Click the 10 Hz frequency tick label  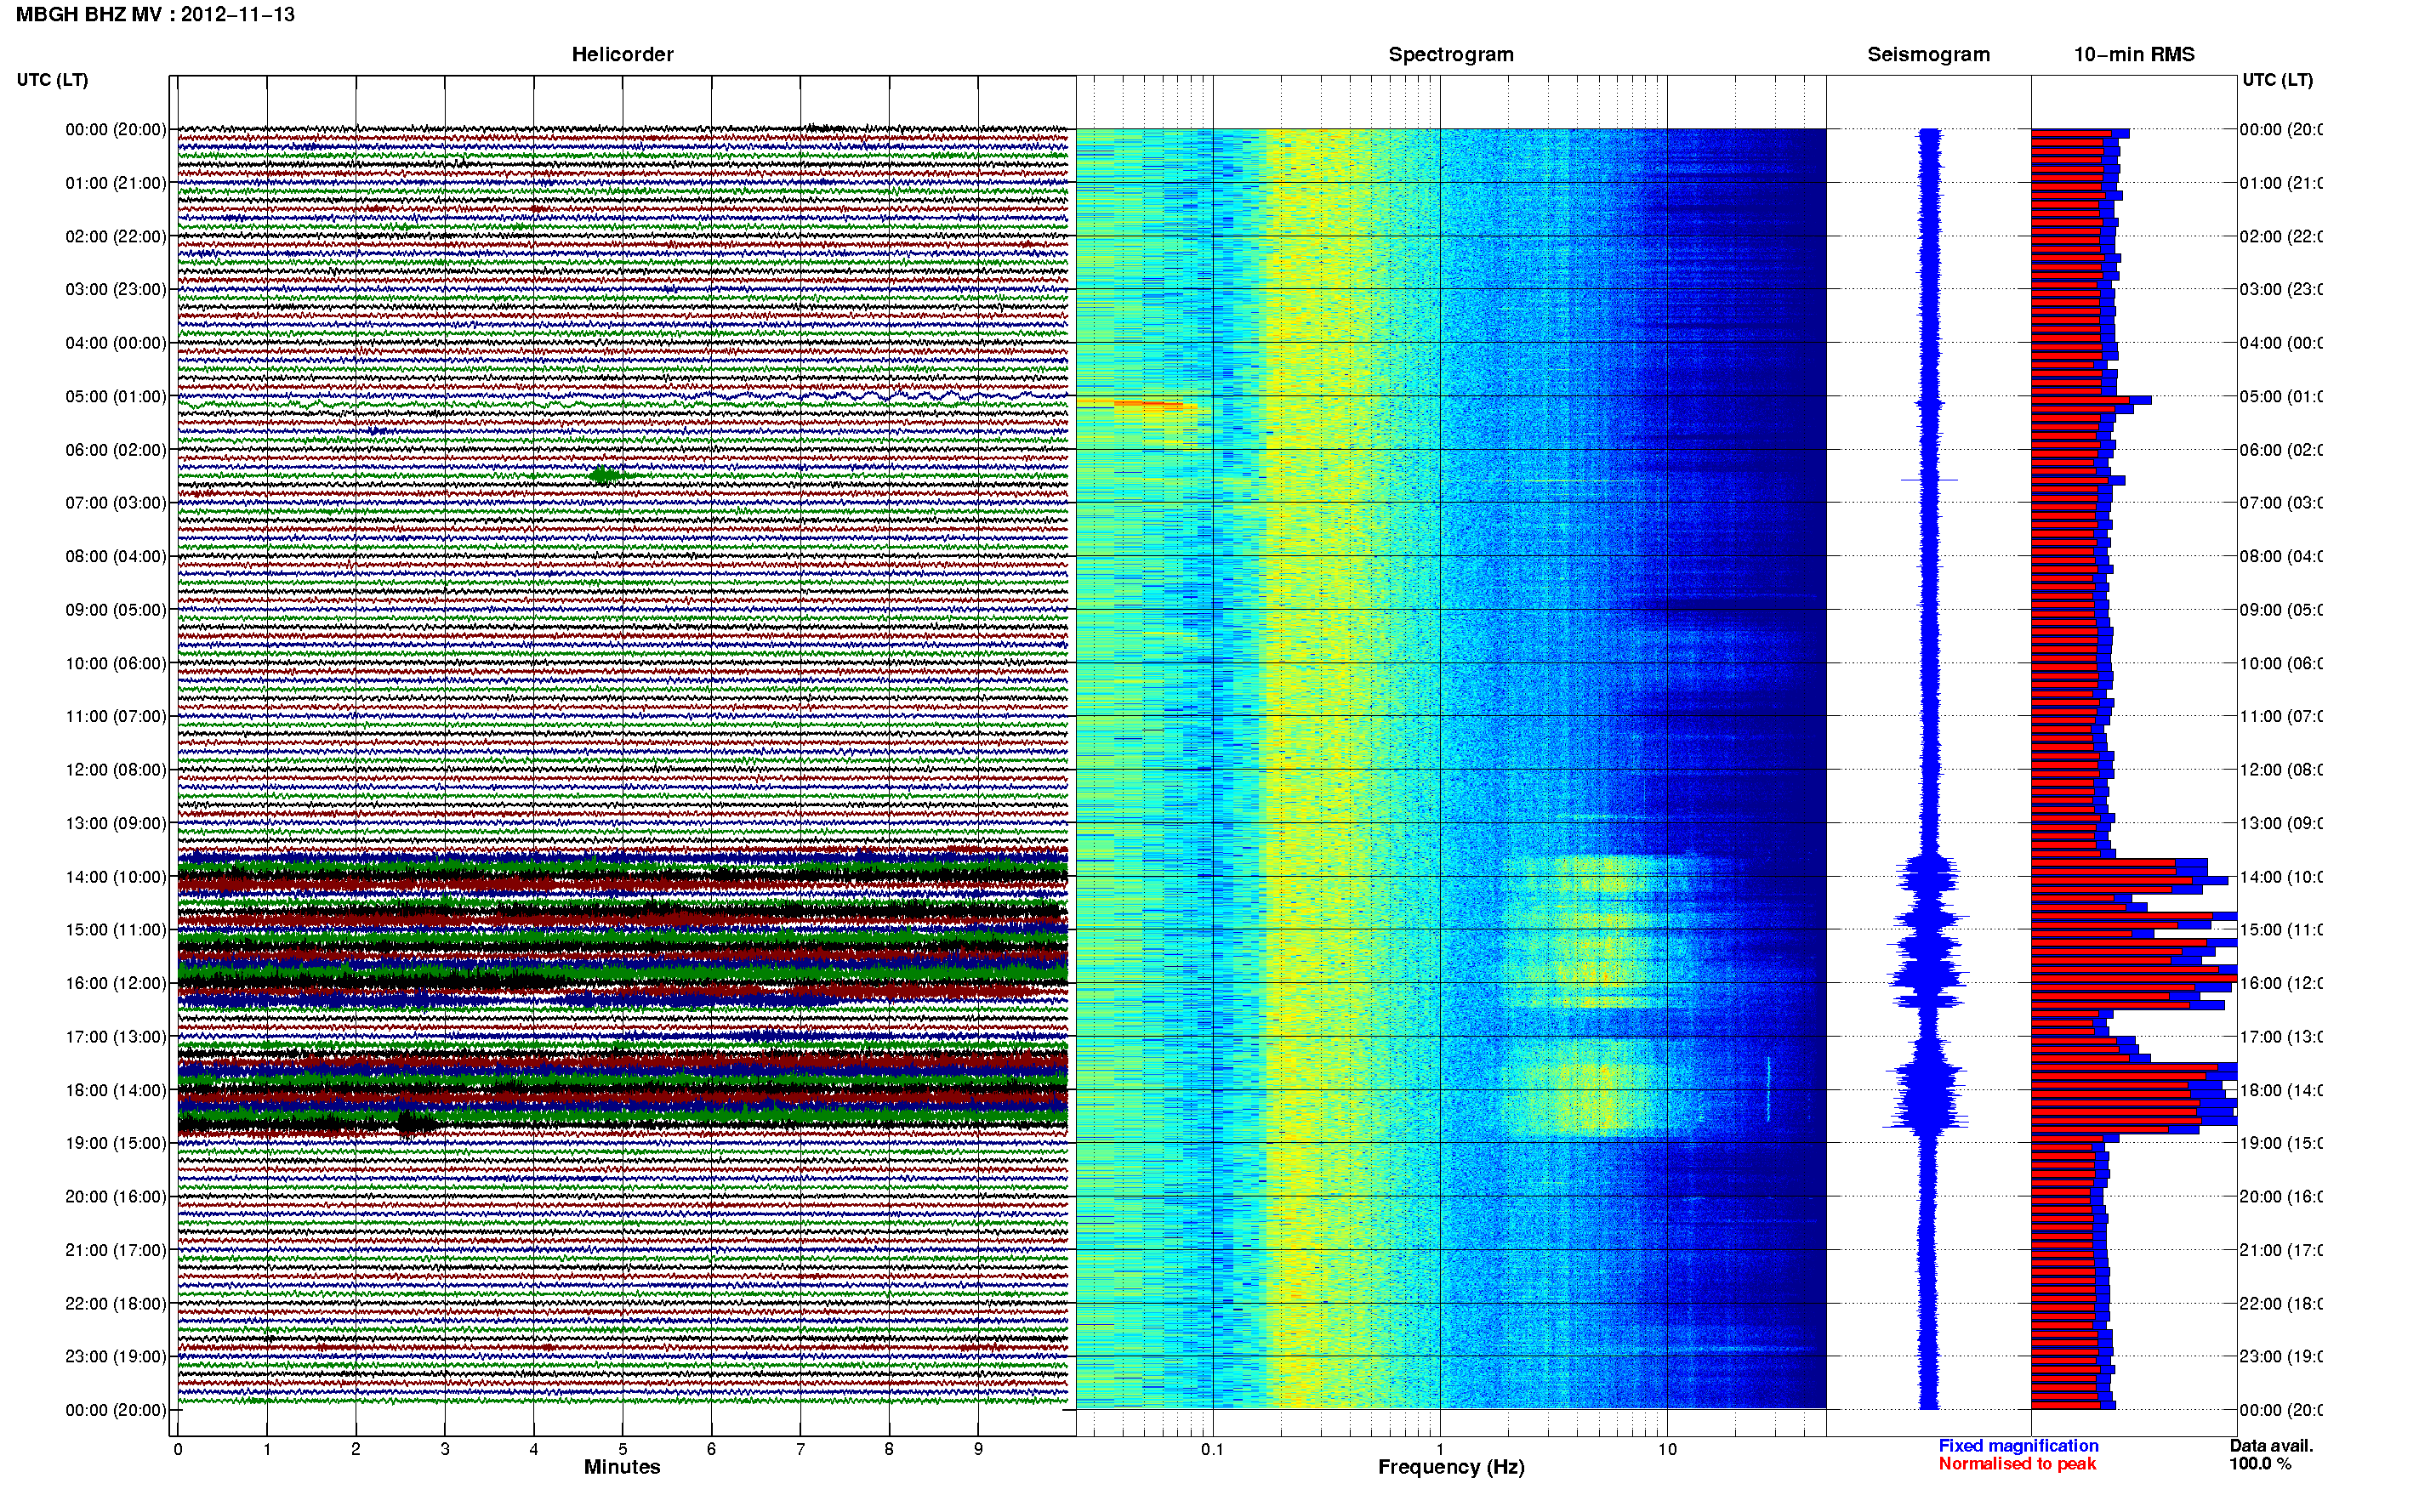point(1667,1449)
